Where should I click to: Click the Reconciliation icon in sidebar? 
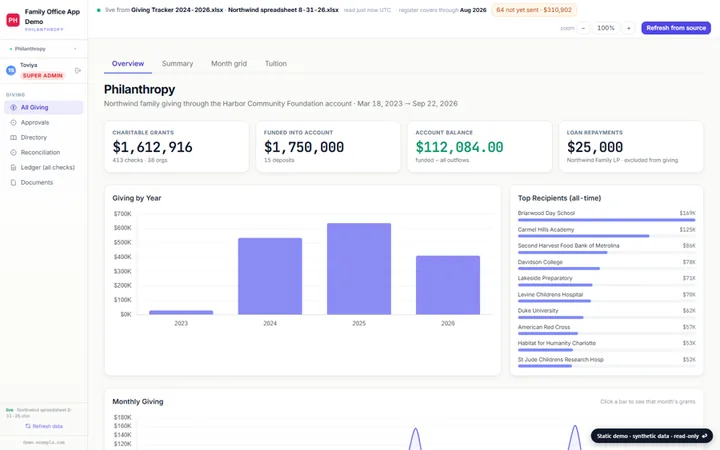[13, 152]
